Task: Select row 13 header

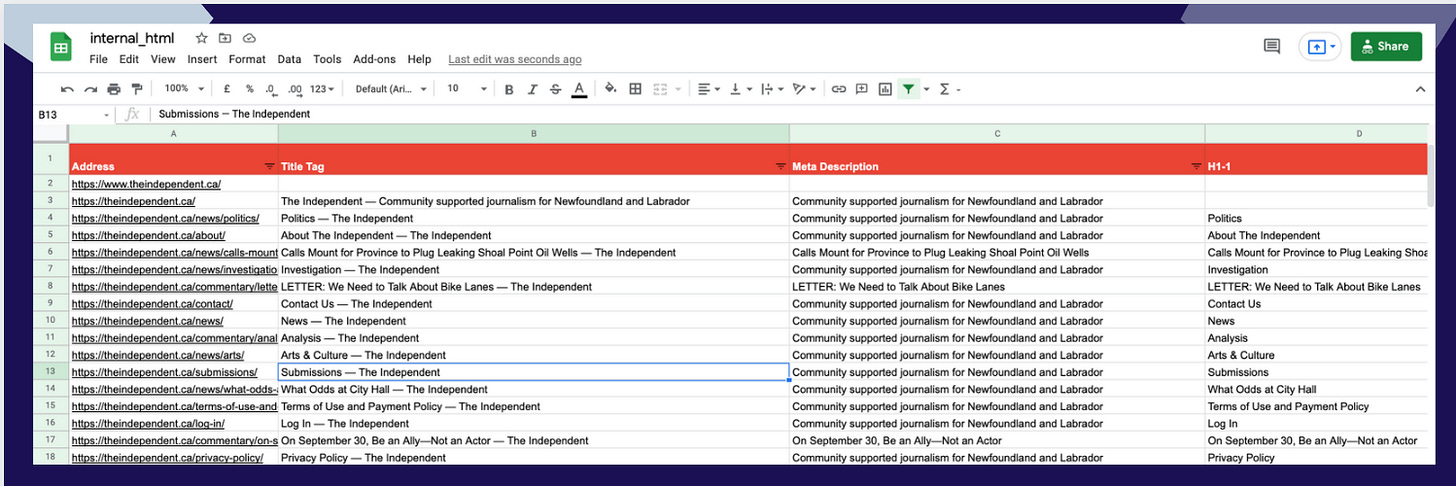Action: coord(49,372)
